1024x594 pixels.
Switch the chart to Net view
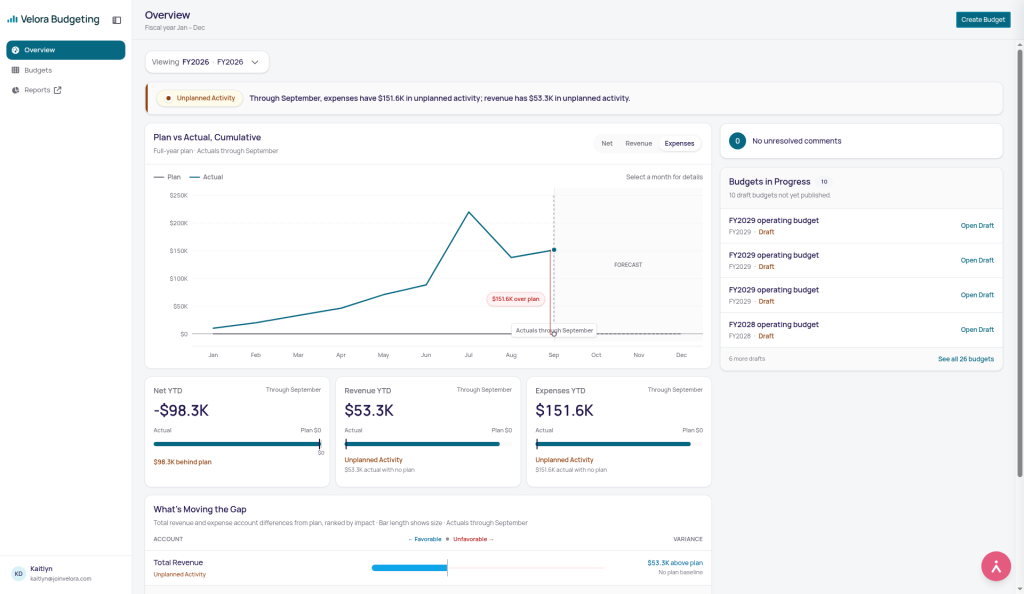607,144
